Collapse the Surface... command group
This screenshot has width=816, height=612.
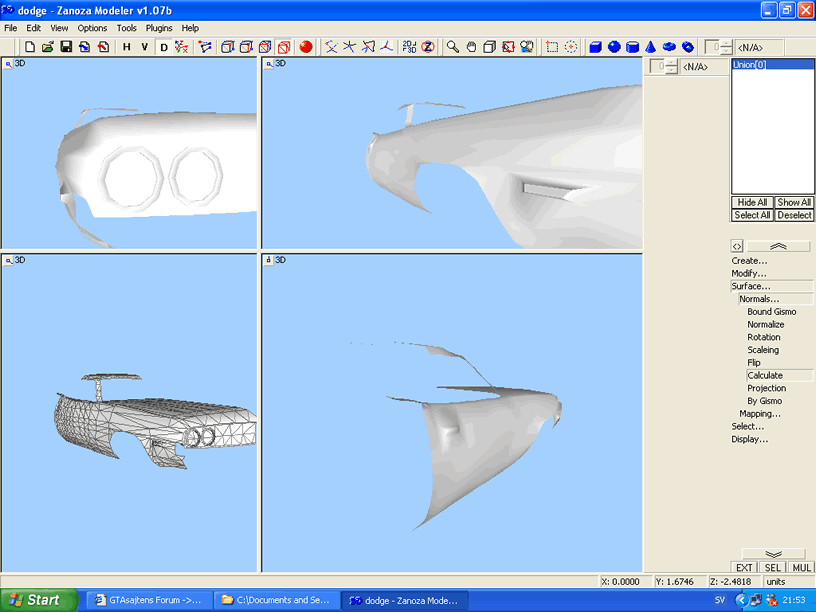tap(772, 286)
